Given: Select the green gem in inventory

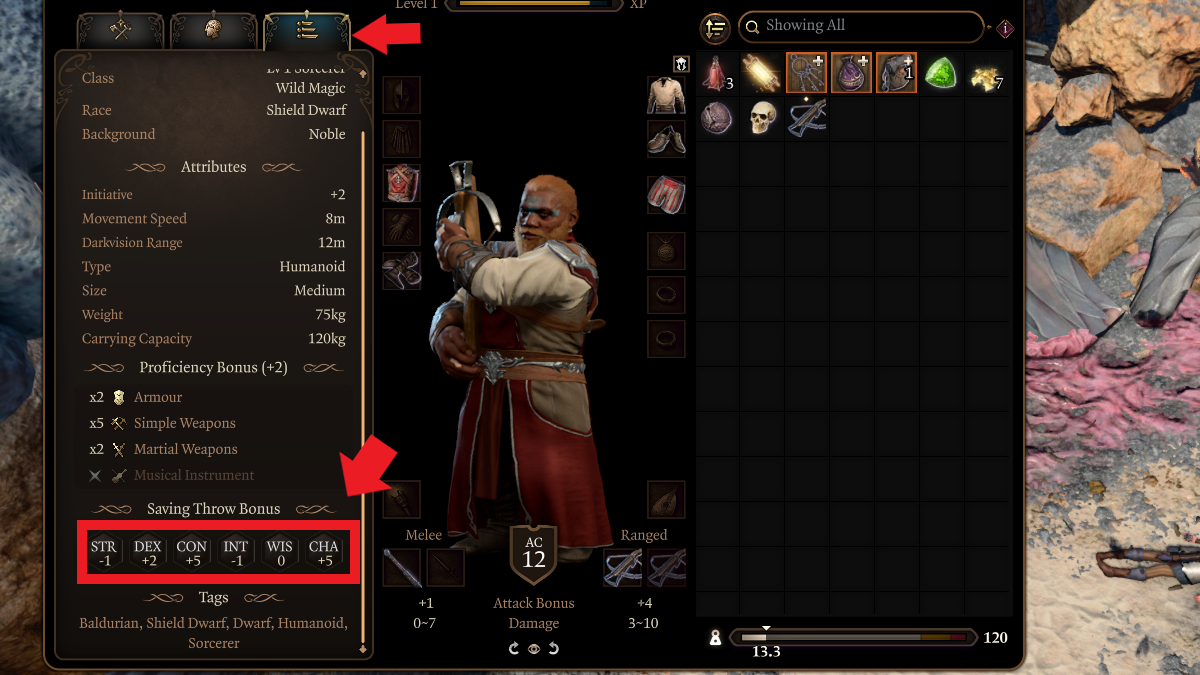Looking at the screenshot, I should point(941,73).
